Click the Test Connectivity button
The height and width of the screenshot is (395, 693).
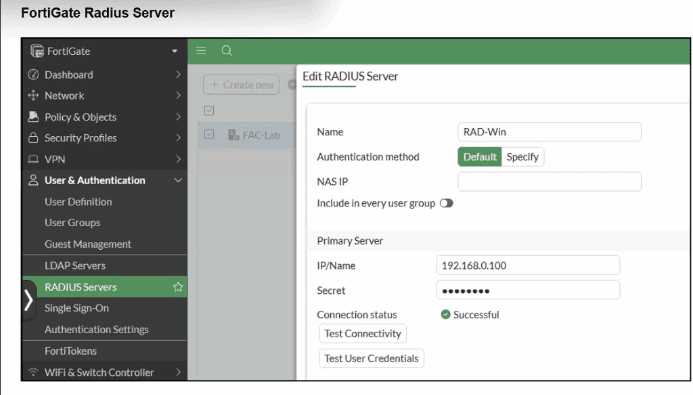coord(363,334)
